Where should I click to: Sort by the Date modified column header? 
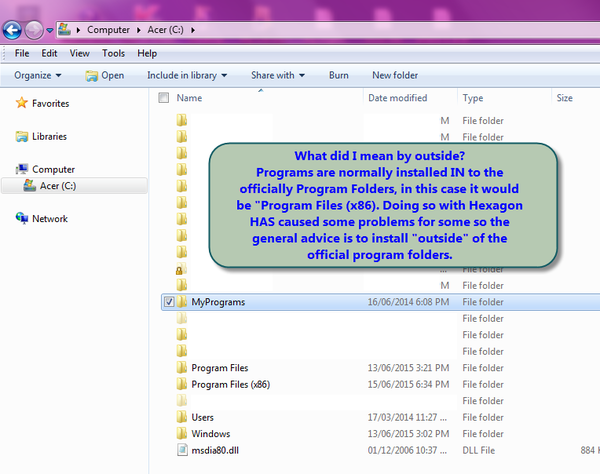[x=398, y=98]
